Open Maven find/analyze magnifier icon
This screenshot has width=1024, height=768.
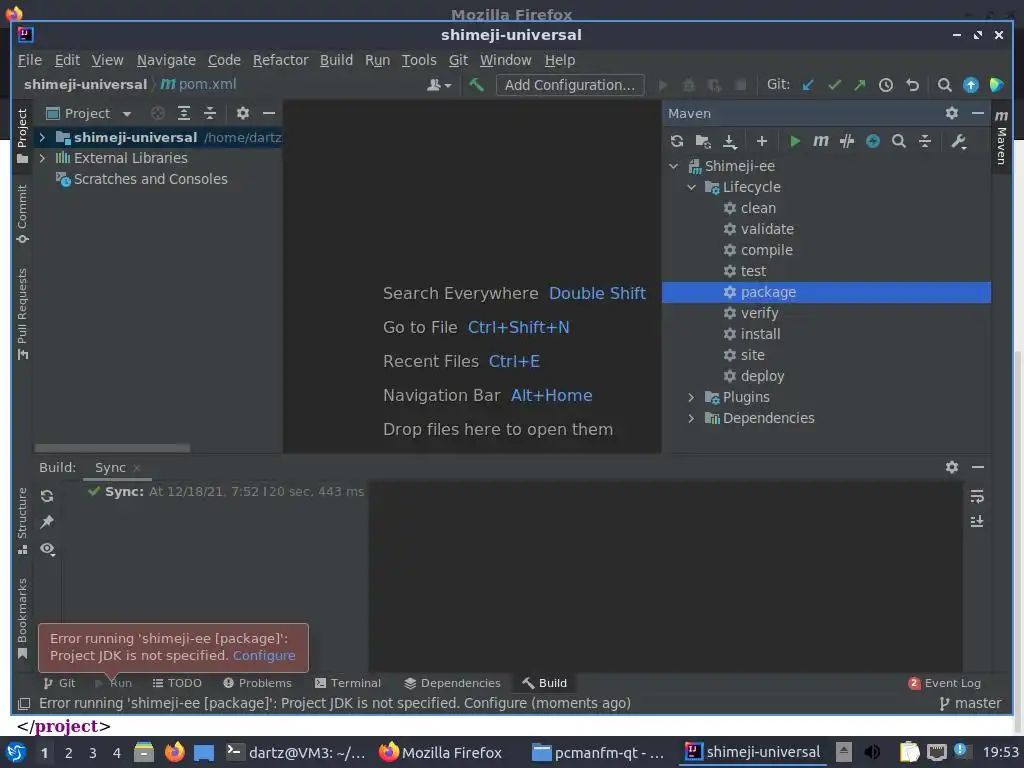[x=899, y=141]
